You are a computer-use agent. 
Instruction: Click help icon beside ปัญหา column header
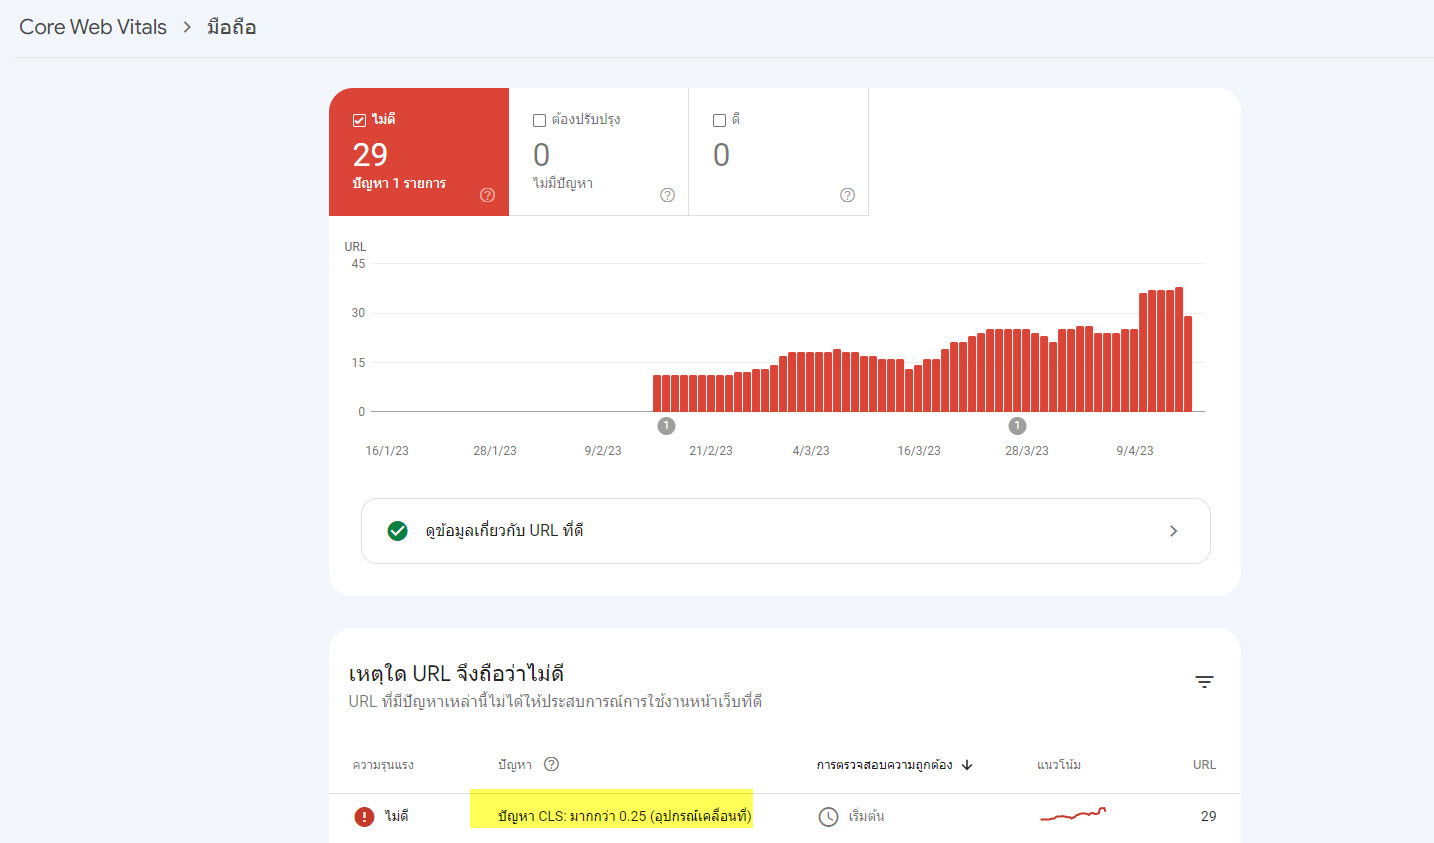pos(551,764)
